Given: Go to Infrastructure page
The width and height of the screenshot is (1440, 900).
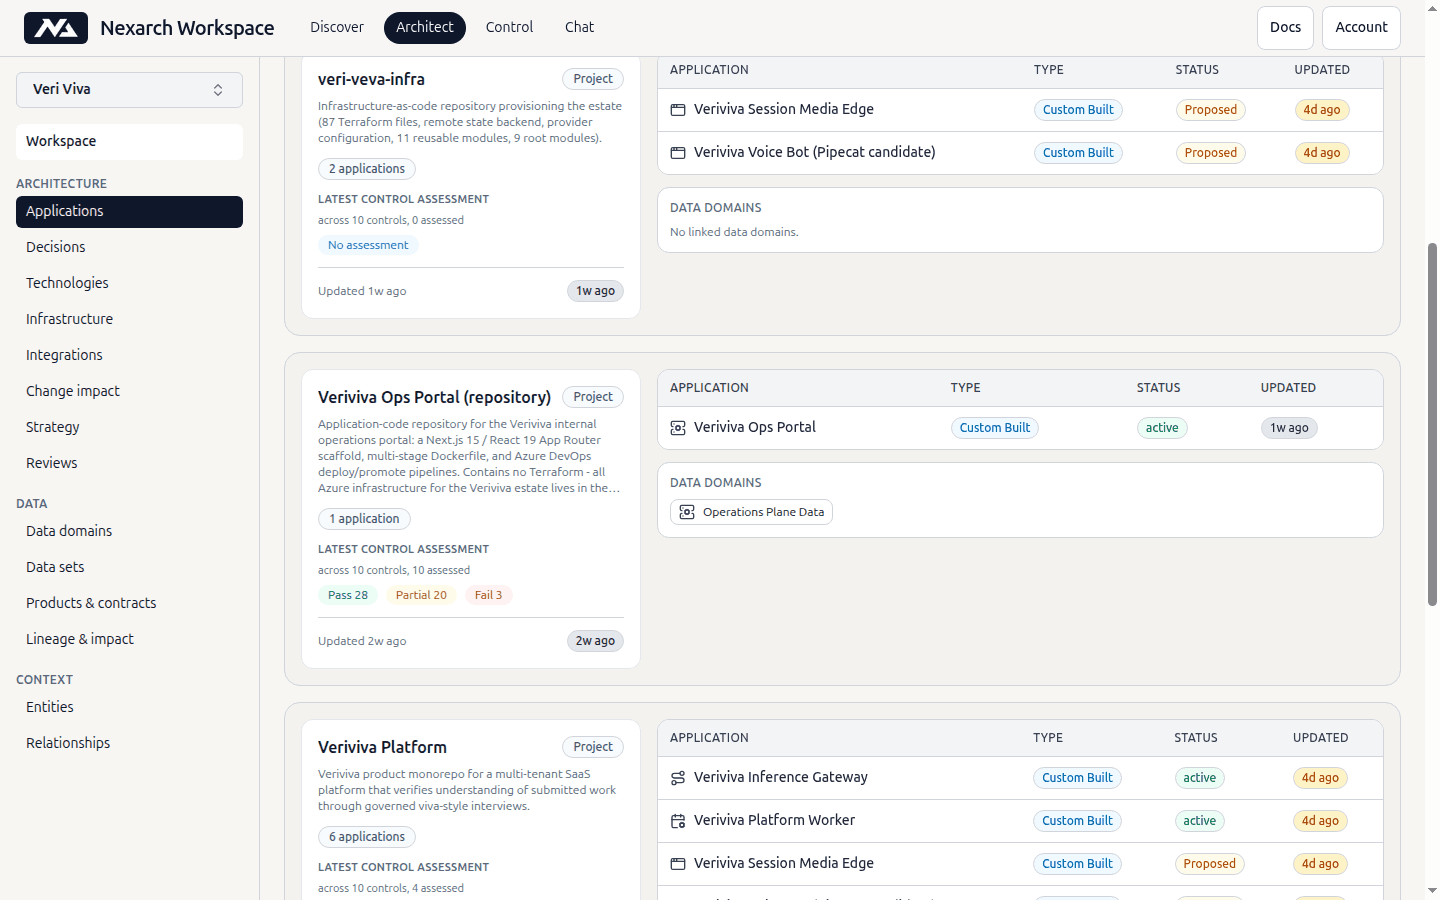Looking at the screenshot, I should (x=129, y=320).
